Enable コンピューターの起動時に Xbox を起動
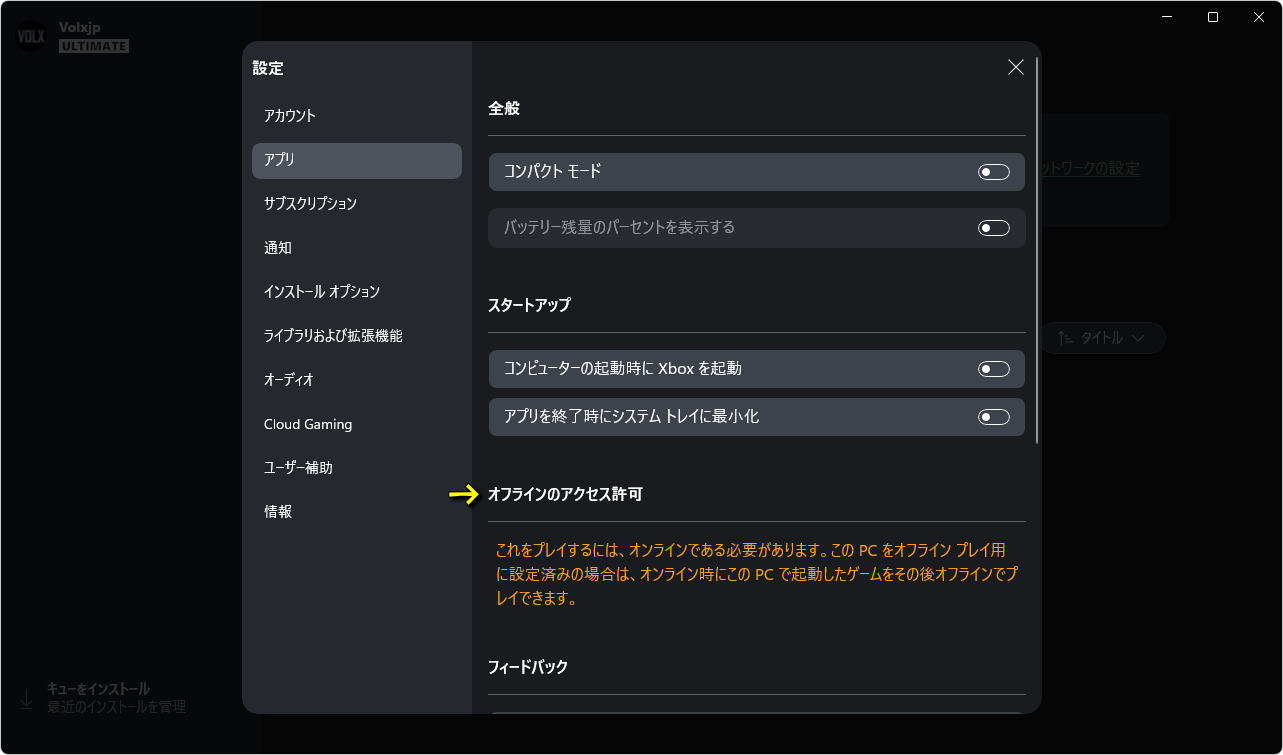1283x755 pixels. (993, 369)
